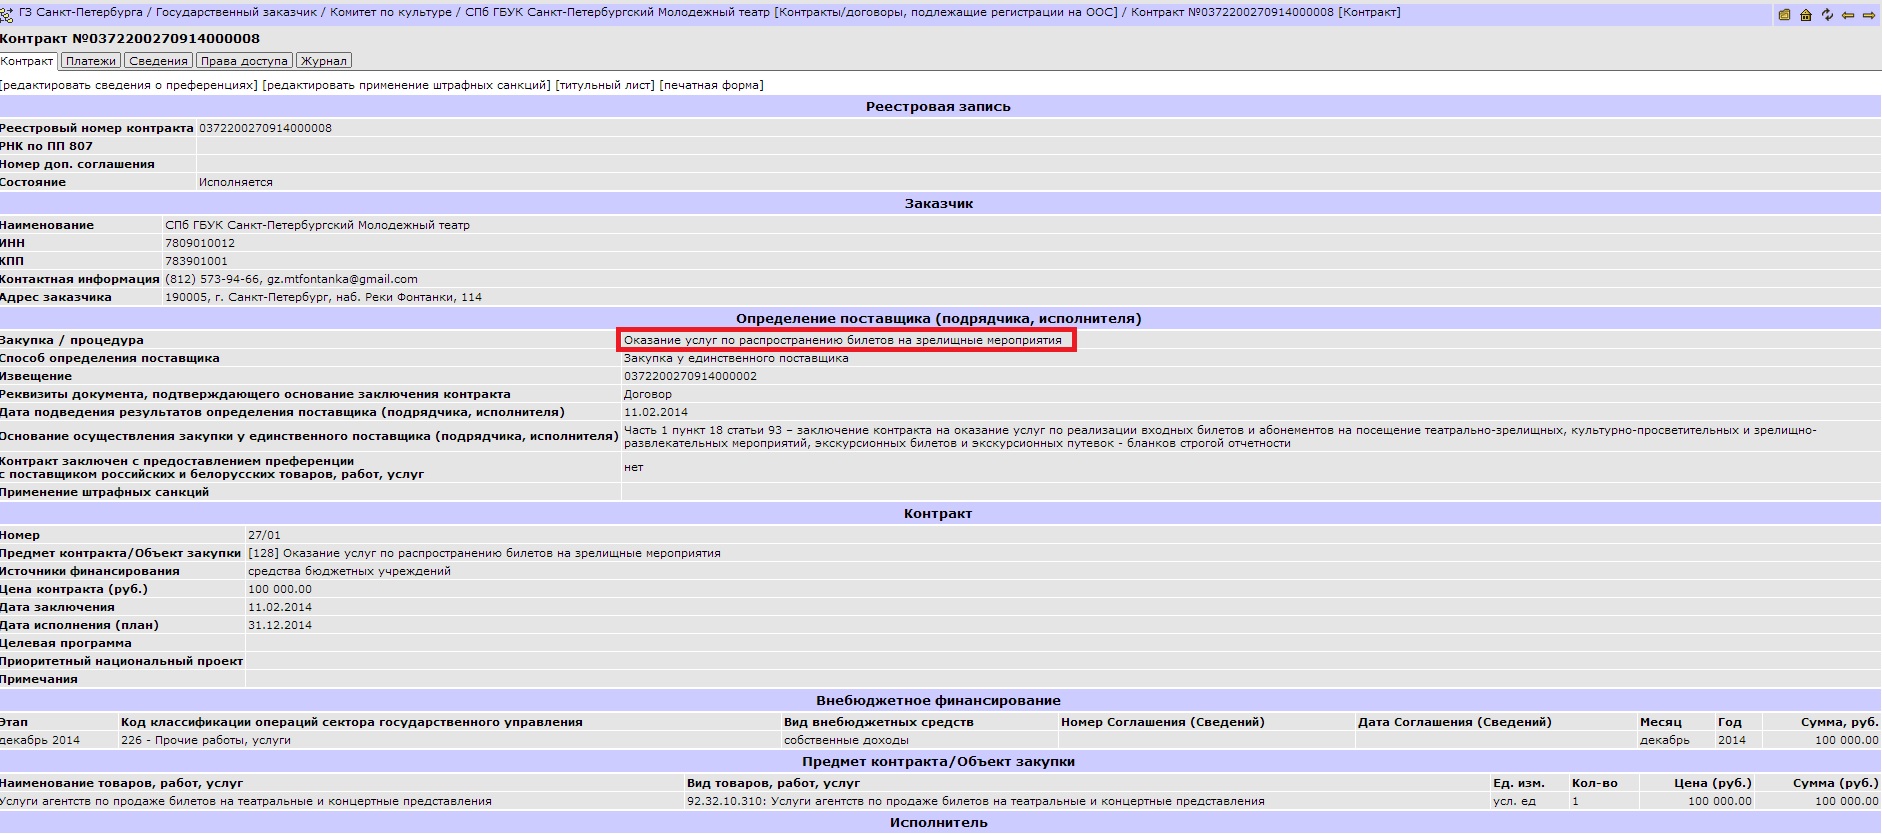Click document value Договор
This screenshot has height=834, width=1882.
648,394
